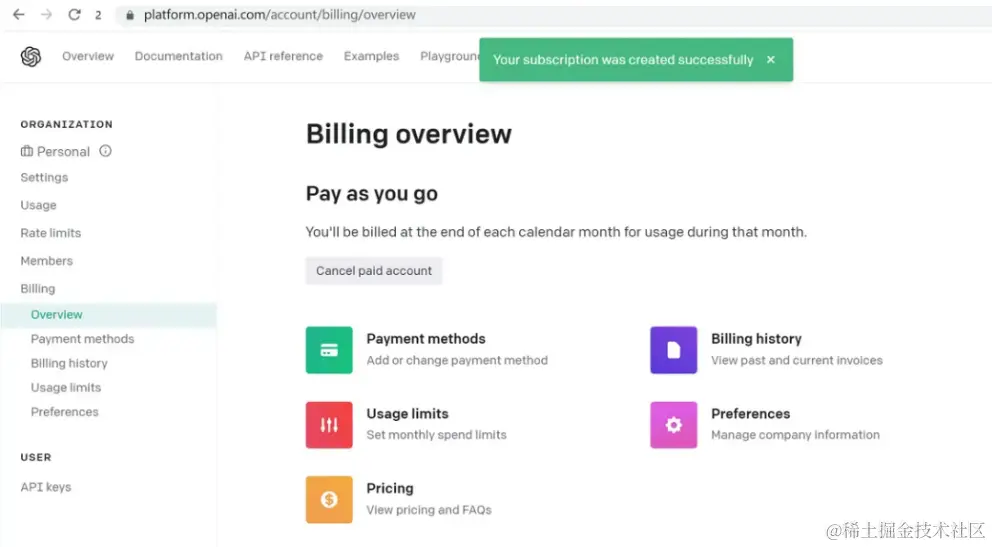This screenshot has height=547, width=992.
Task: Reload the page with refresh icon
Action: pos(74,15)
